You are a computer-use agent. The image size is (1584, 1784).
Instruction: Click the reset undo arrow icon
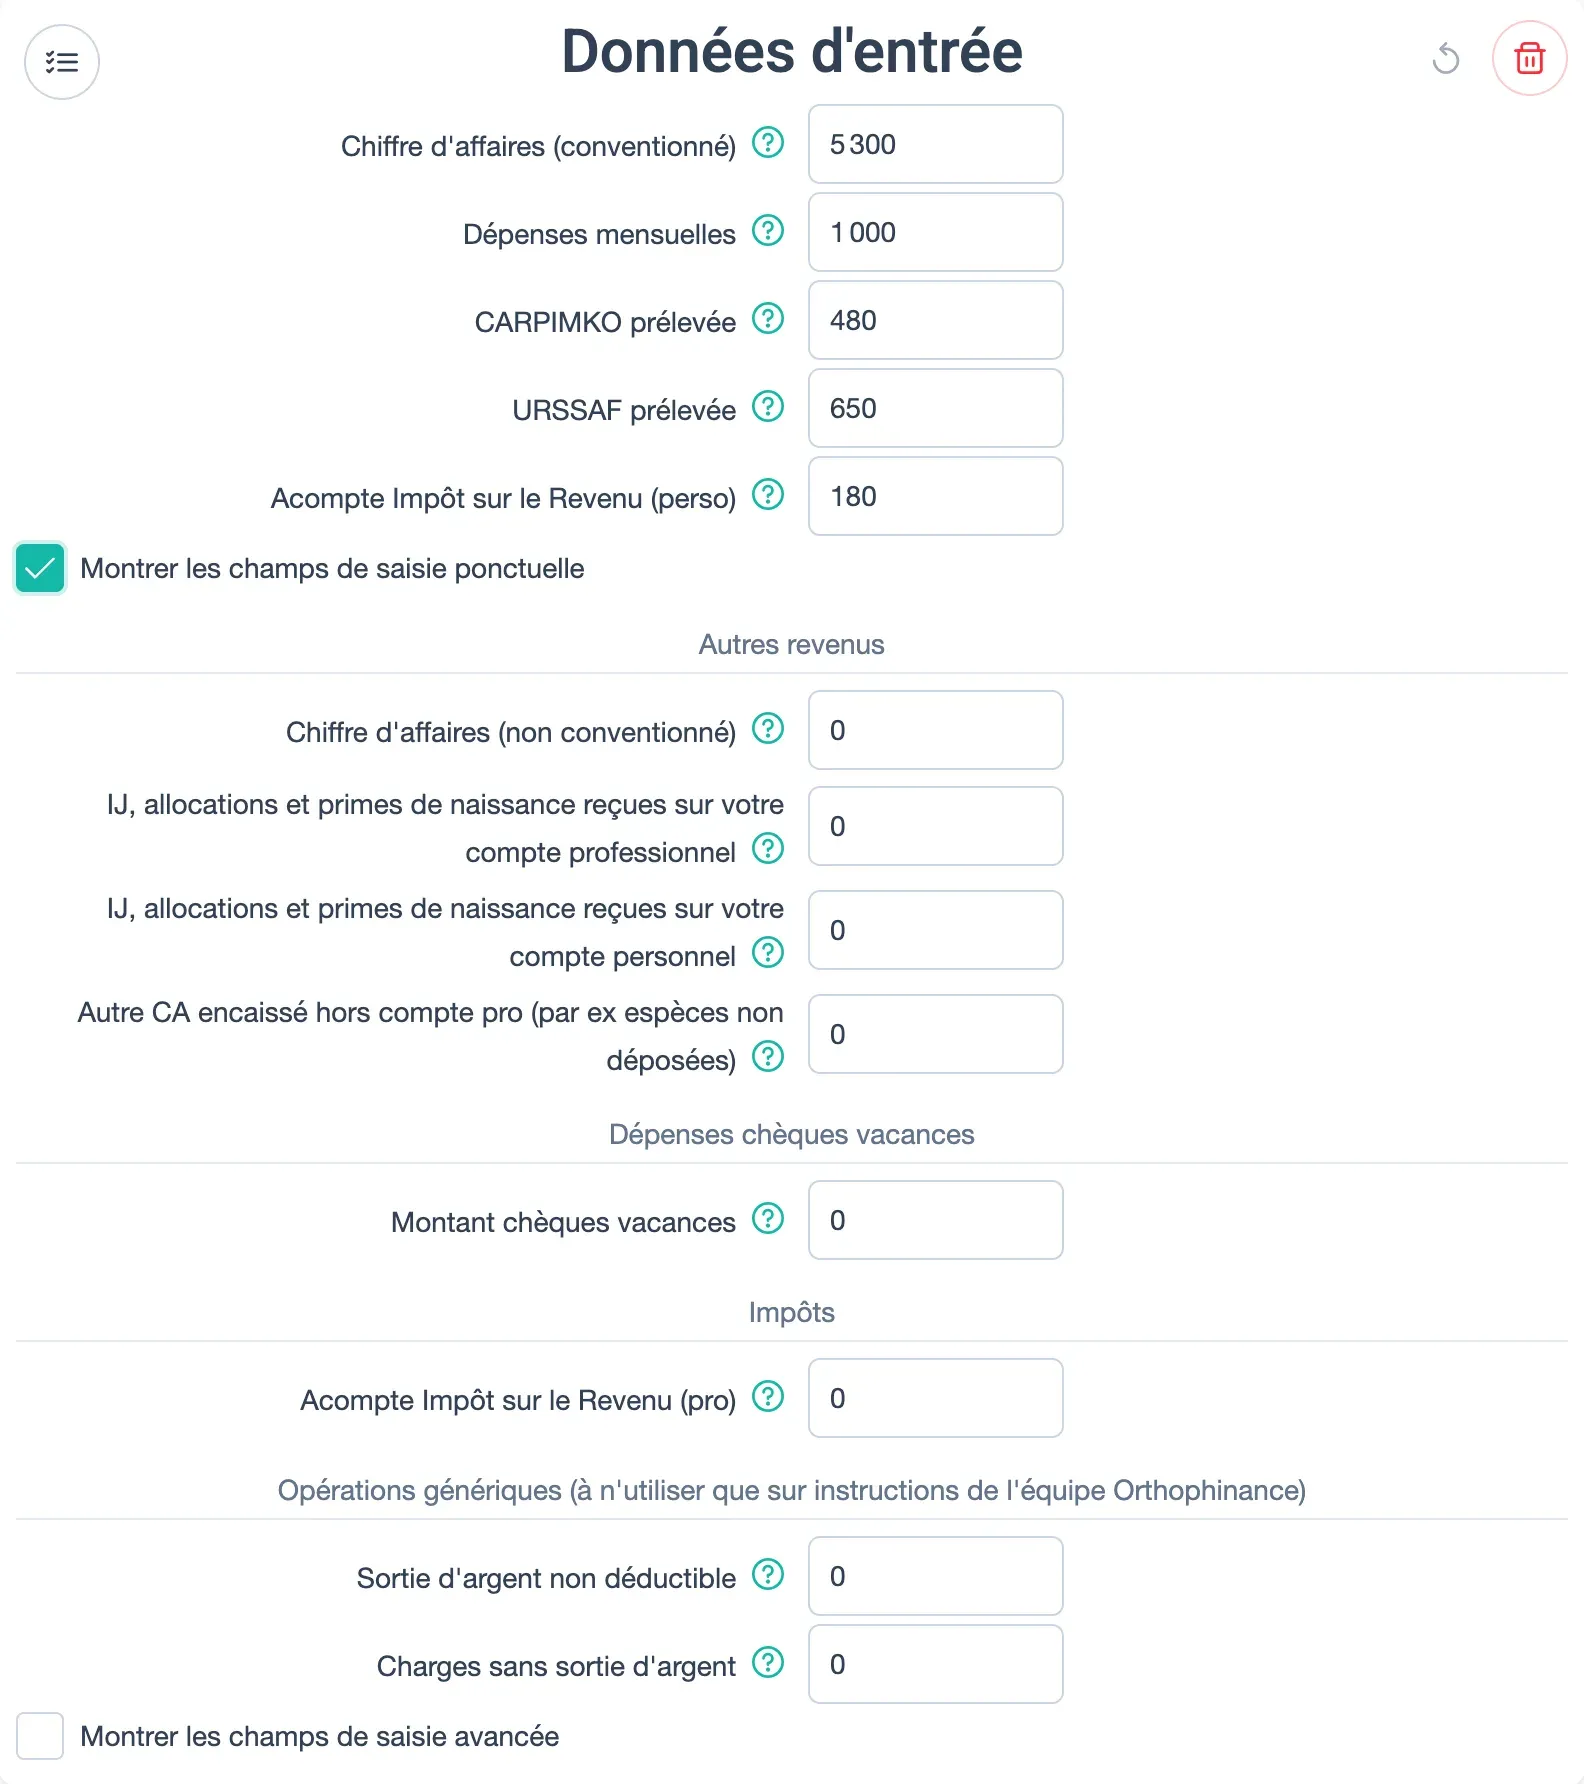coord(1446,59)
